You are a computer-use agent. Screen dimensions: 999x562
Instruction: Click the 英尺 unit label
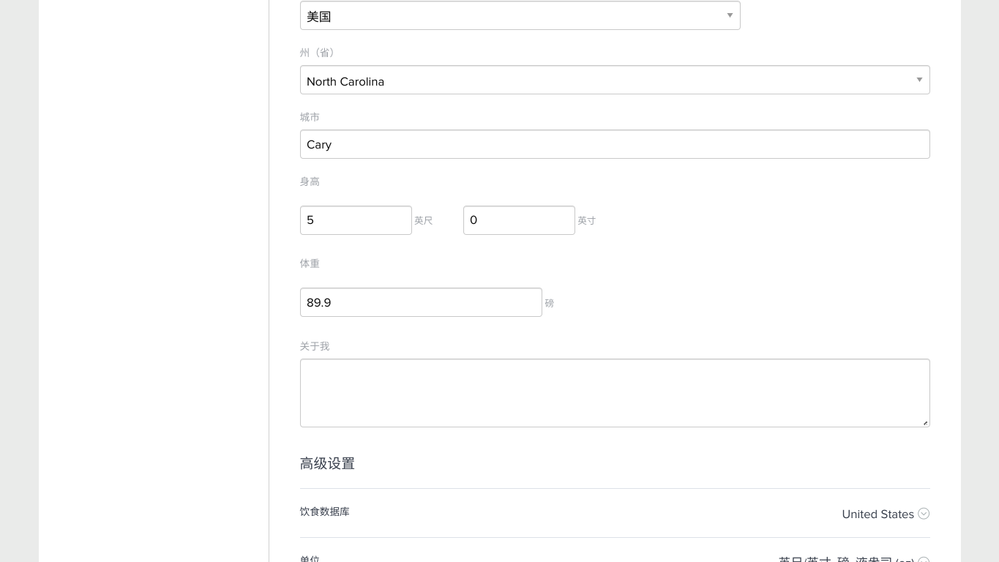(423, 221)
